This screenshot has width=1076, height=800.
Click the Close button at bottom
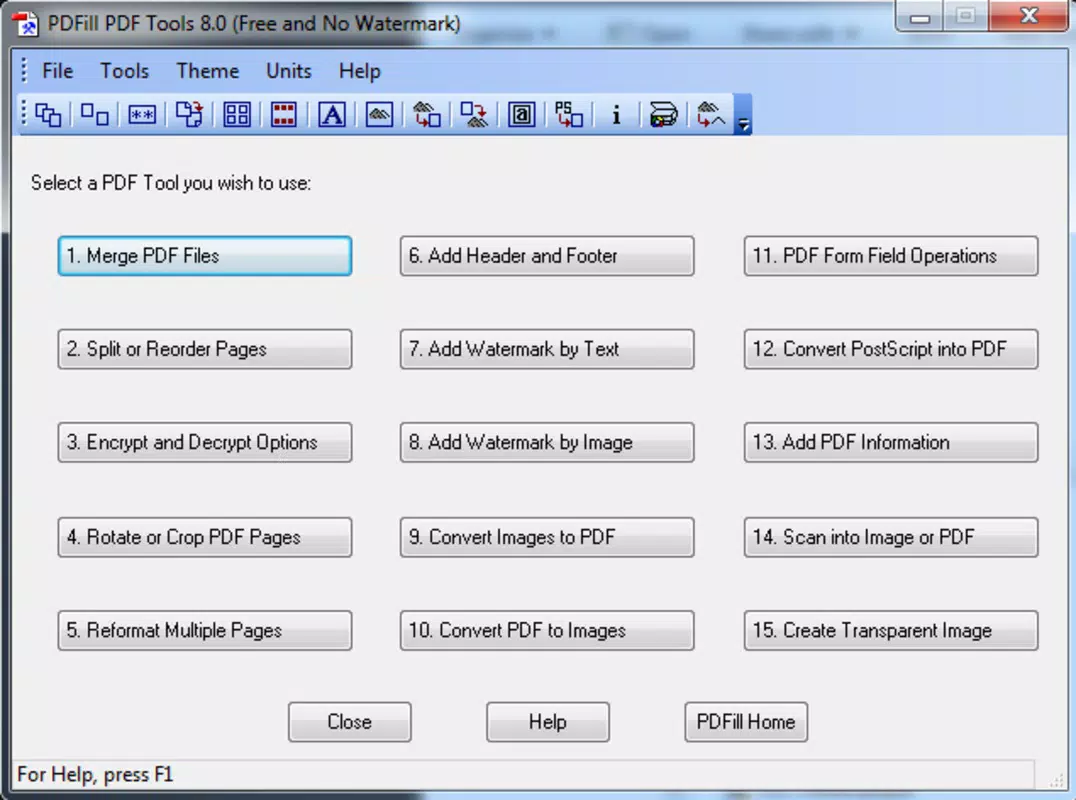(x=350, y=722)
